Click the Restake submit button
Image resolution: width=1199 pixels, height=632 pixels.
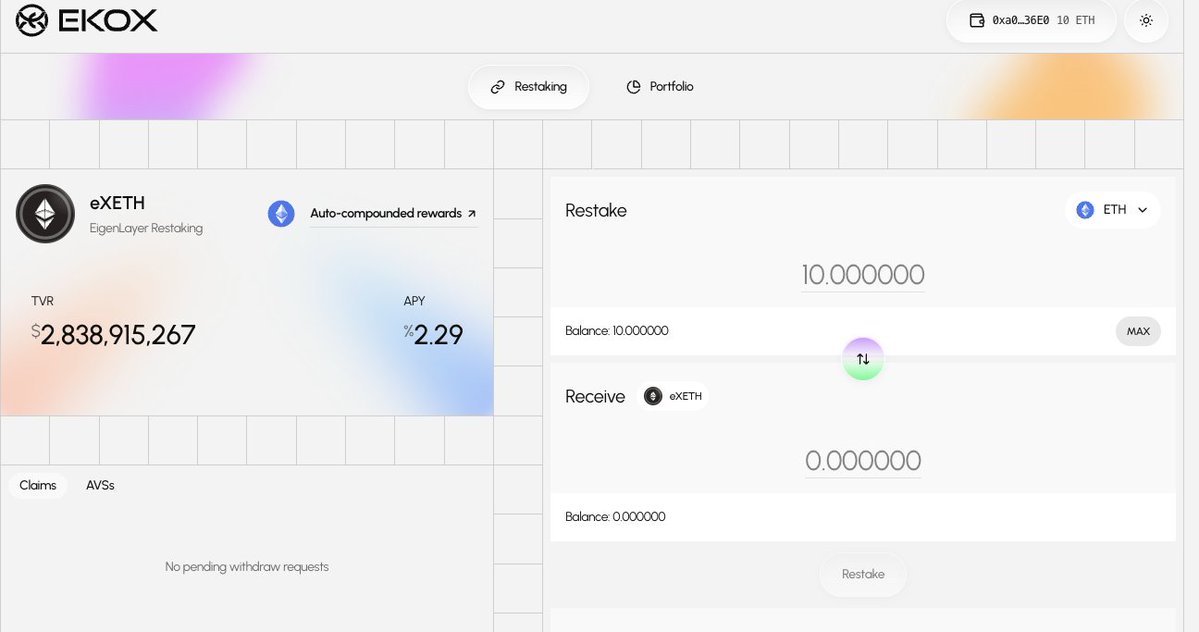863,575
